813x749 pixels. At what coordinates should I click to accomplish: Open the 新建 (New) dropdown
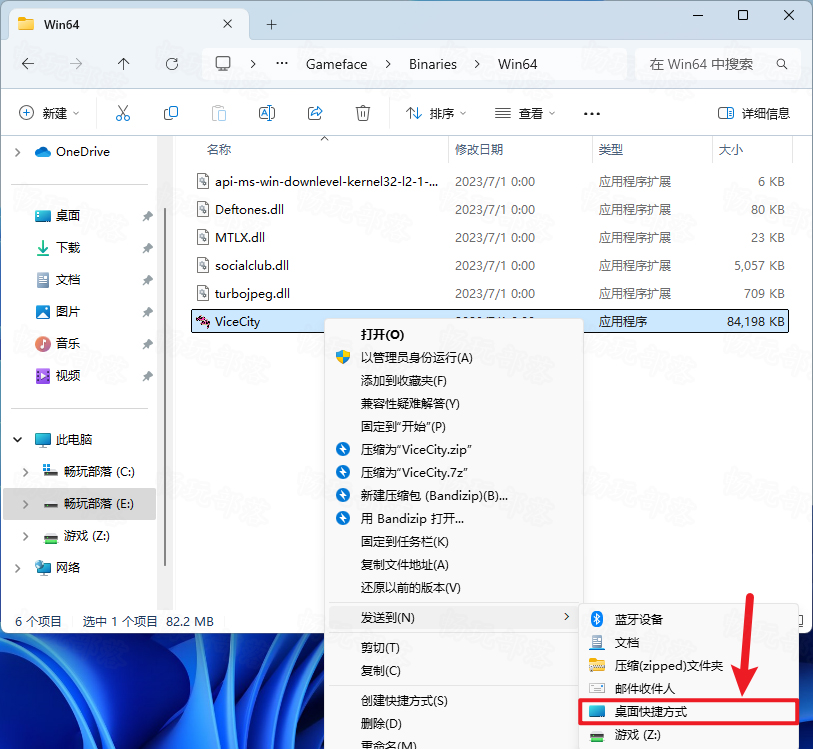click(x=49, y=113)
